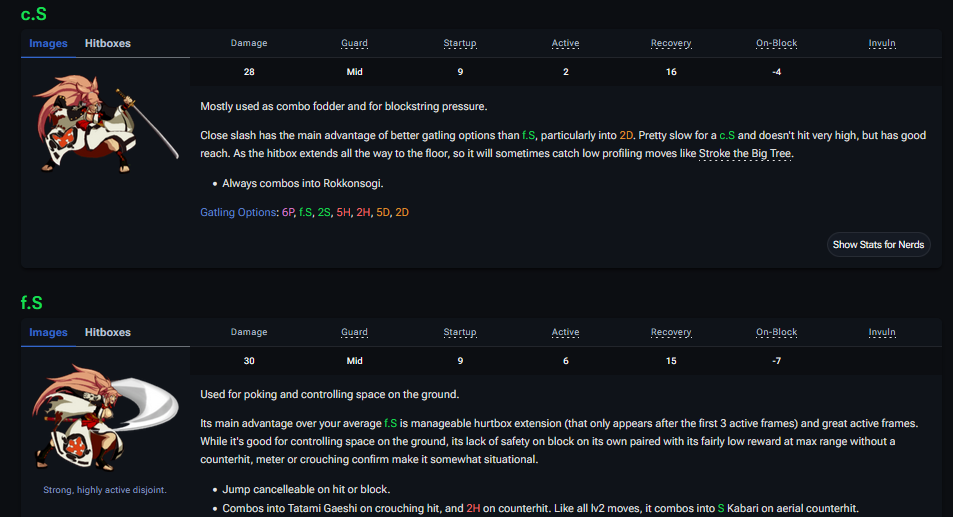This screenshot has width=953, height=517.
Task: Select Images tab in f.S section
Action: 48,332
